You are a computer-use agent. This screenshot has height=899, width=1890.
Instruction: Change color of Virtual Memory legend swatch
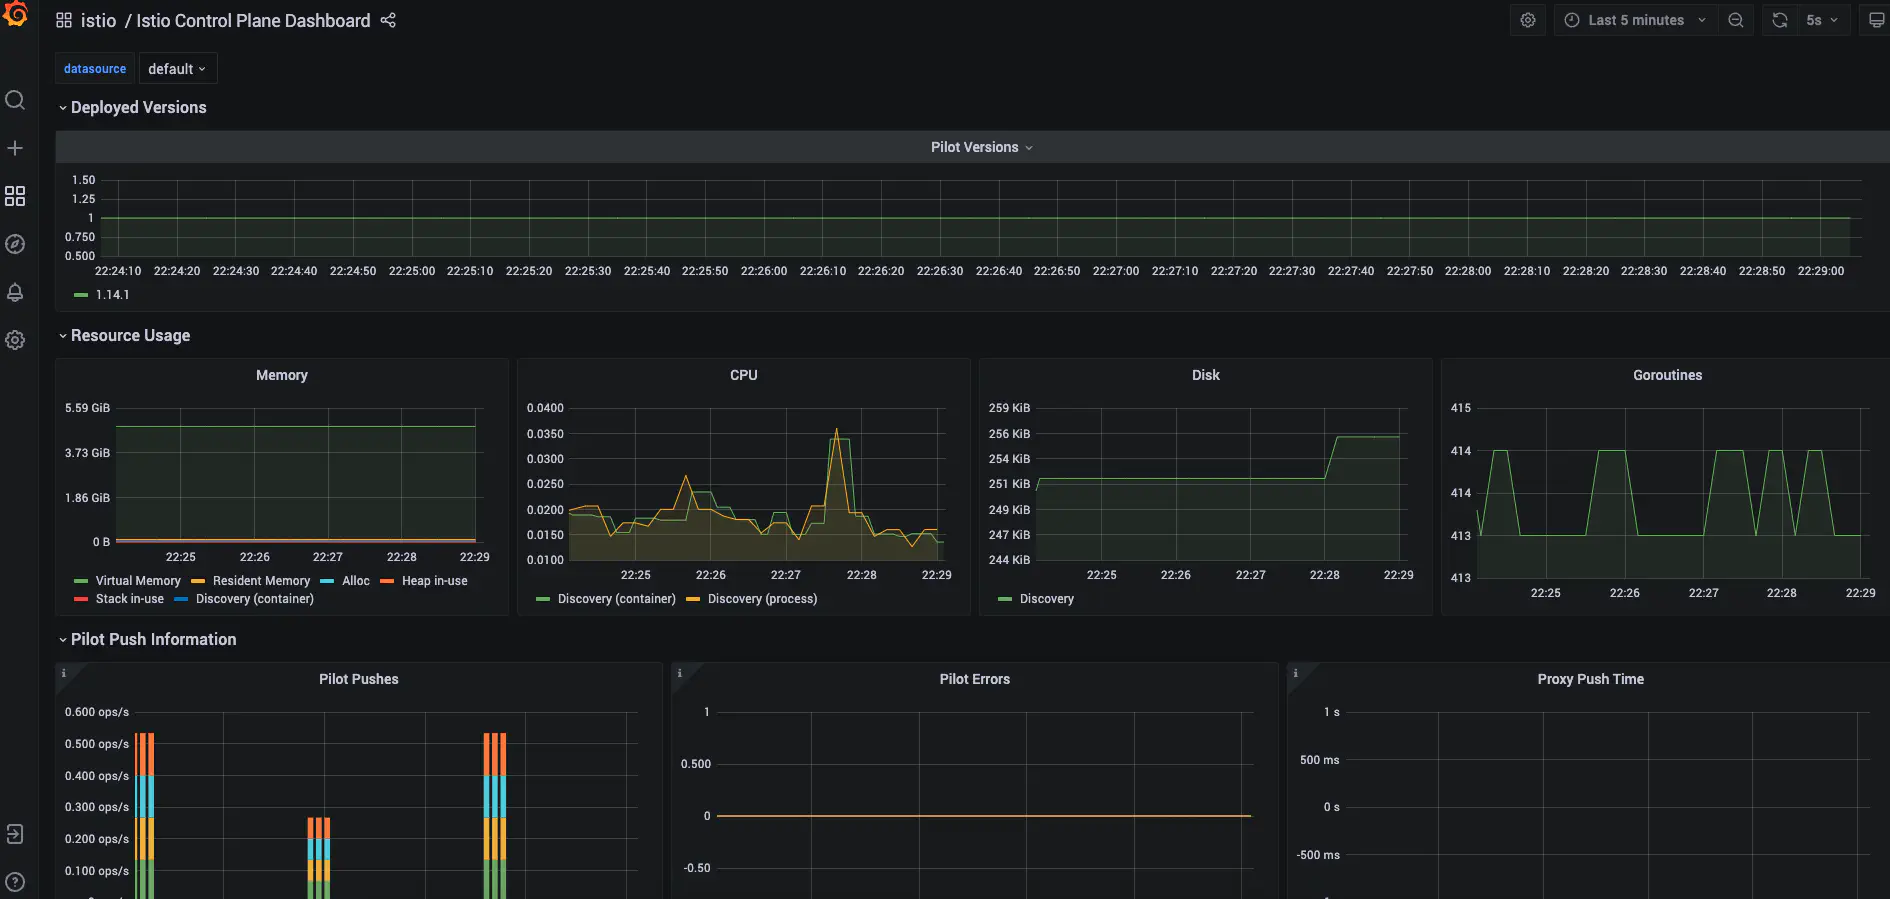(81, 581)
